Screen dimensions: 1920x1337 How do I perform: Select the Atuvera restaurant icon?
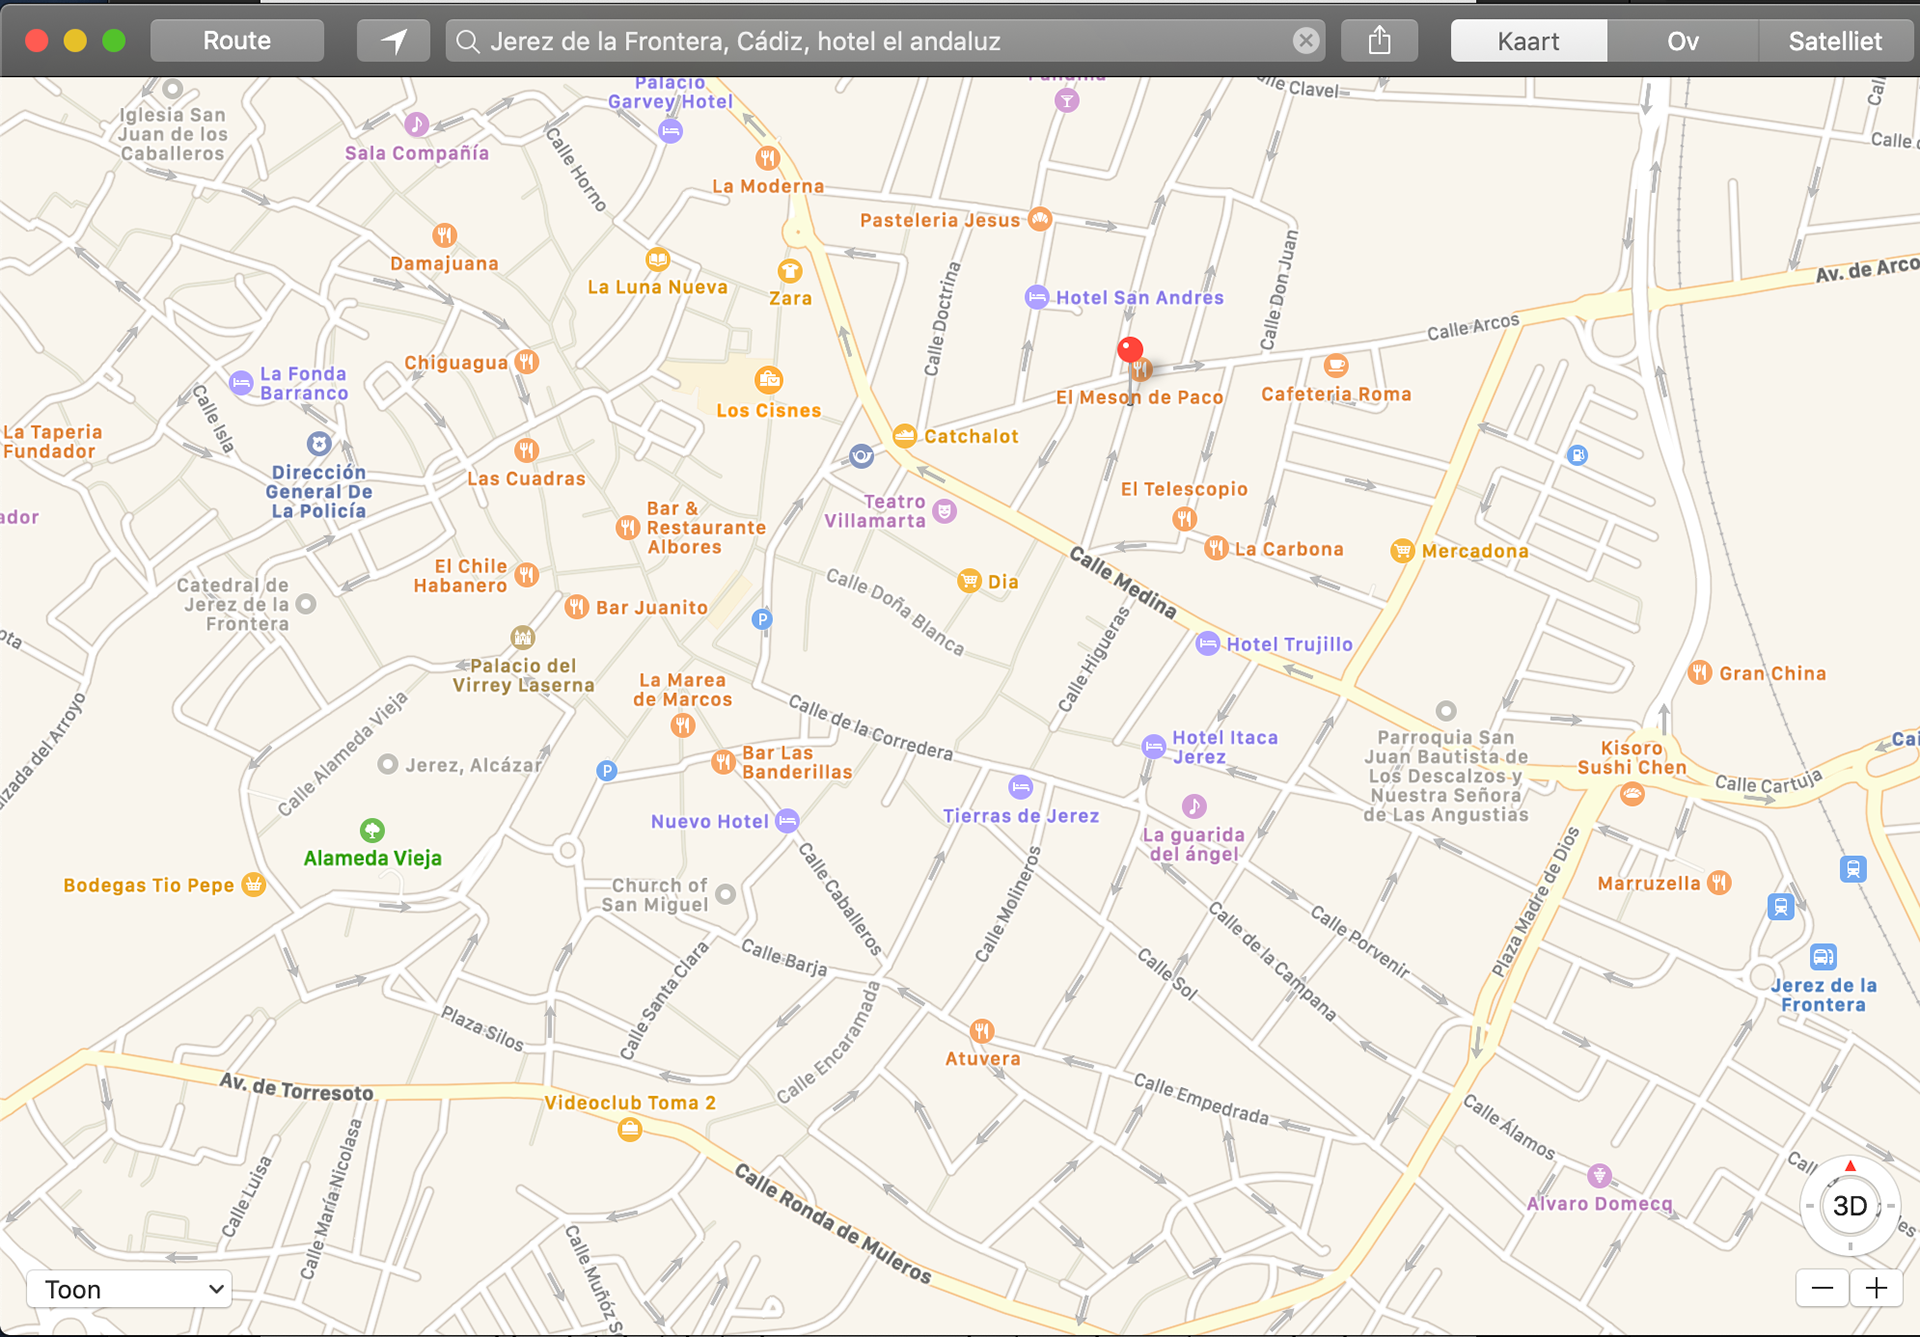(x=982, y=1031)
